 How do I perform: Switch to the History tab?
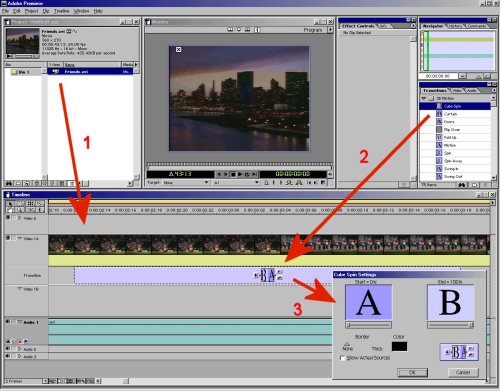(x=455, y=26)
